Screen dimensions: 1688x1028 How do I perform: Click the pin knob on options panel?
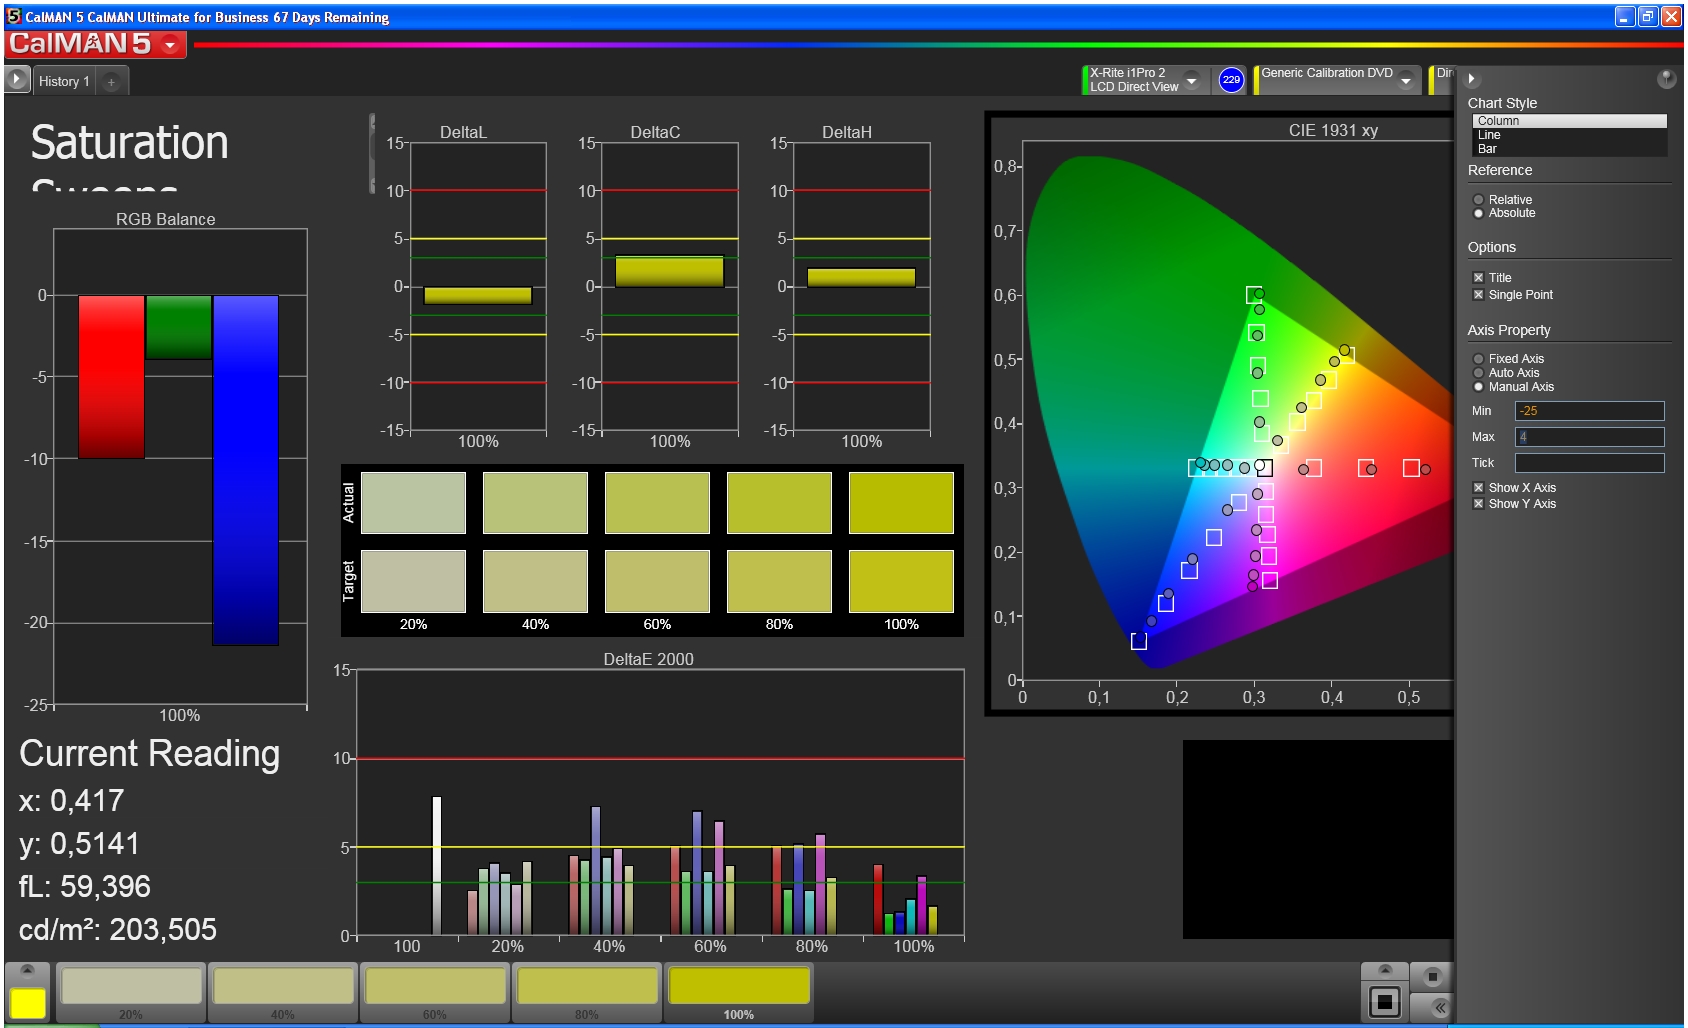click(x=1666, y=79)
